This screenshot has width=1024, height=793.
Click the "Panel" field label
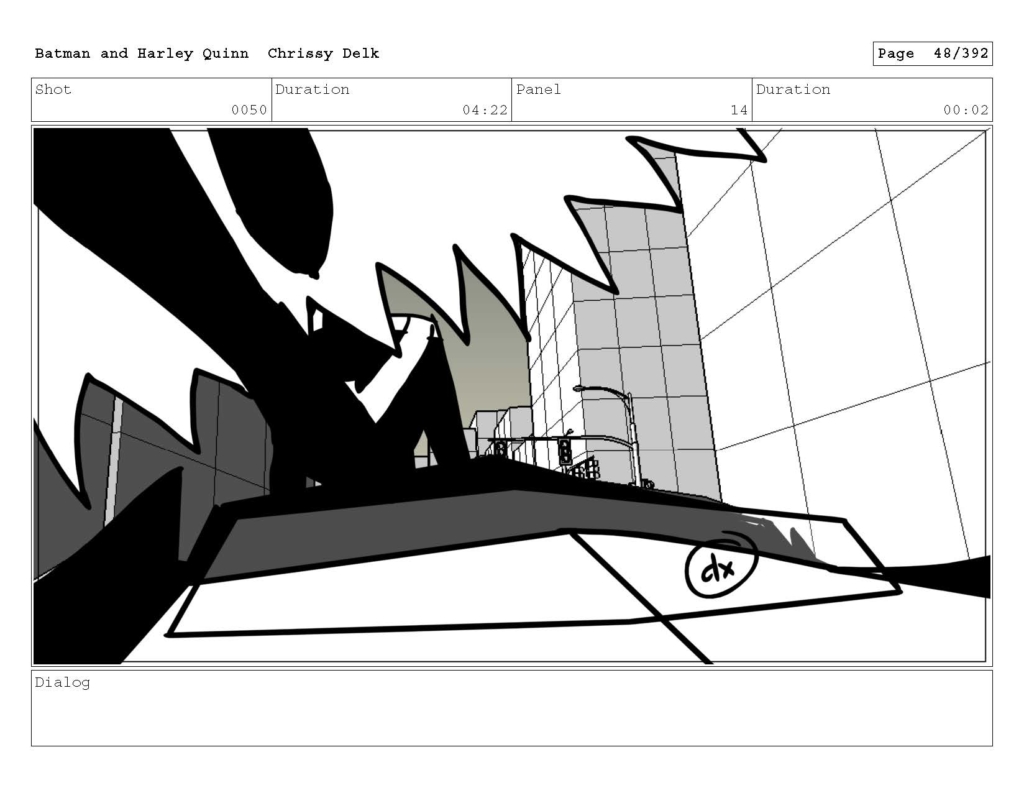pos(539,89)
